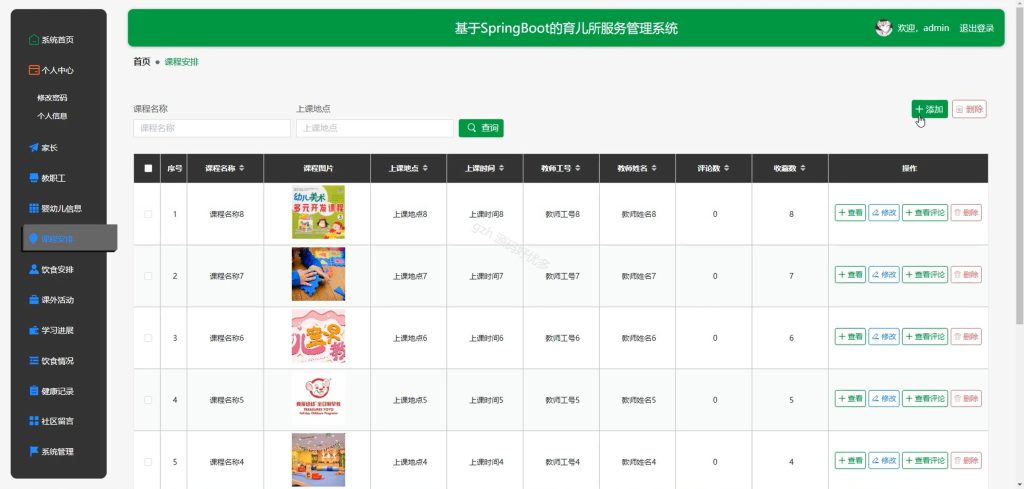Click the home icon beside 系统首页
1024x489 pixels.
34,40
